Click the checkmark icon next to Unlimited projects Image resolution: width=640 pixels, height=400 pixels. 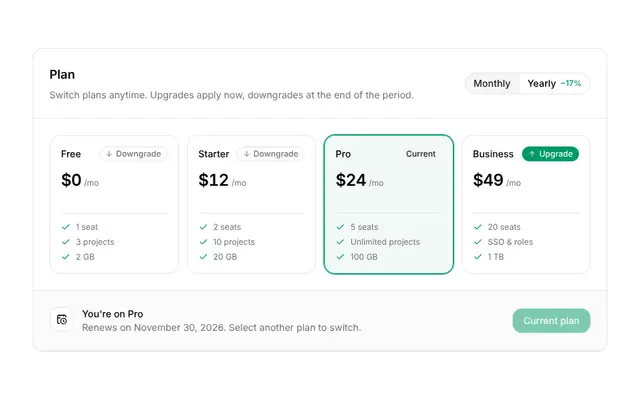[340, 242]
